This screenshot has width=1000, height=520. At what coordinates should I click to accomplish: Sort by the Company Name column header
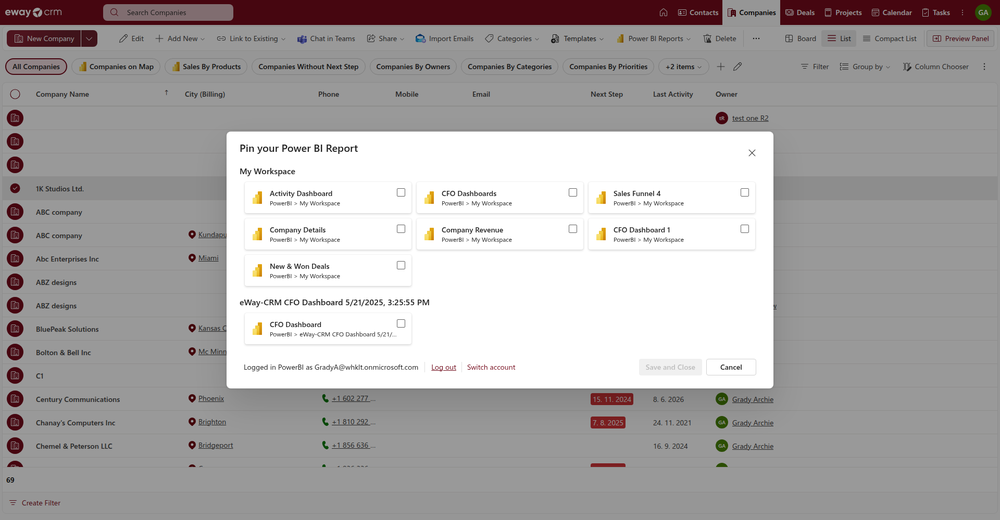[x=62, y=94]
